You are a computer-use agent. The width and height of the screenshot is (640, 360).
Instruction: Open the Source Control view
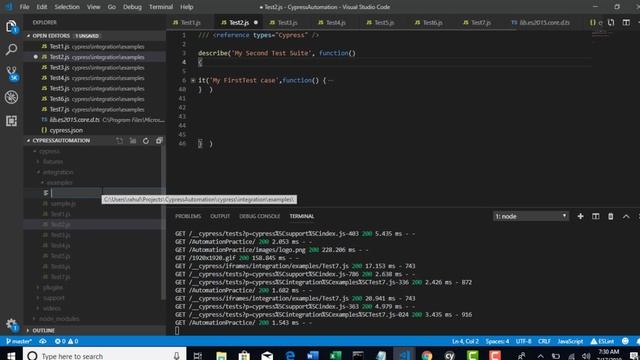coord(11,73)
